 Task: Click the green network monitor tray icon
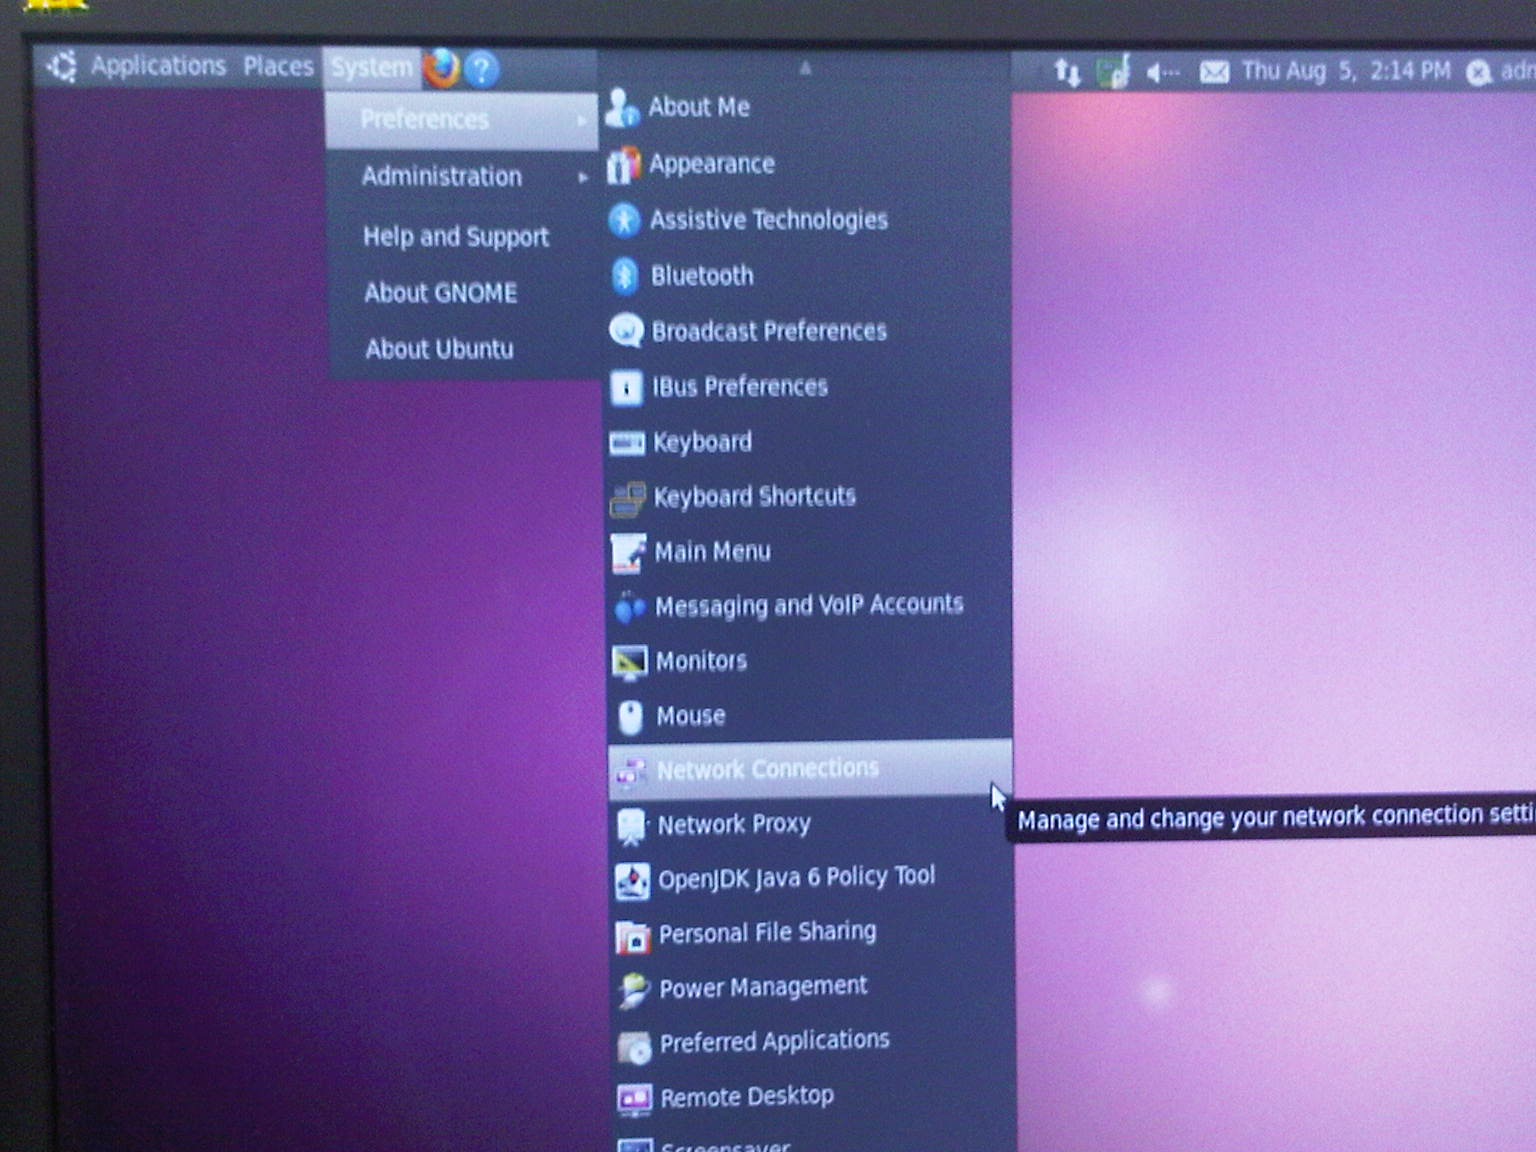(x=1113, y=72)
